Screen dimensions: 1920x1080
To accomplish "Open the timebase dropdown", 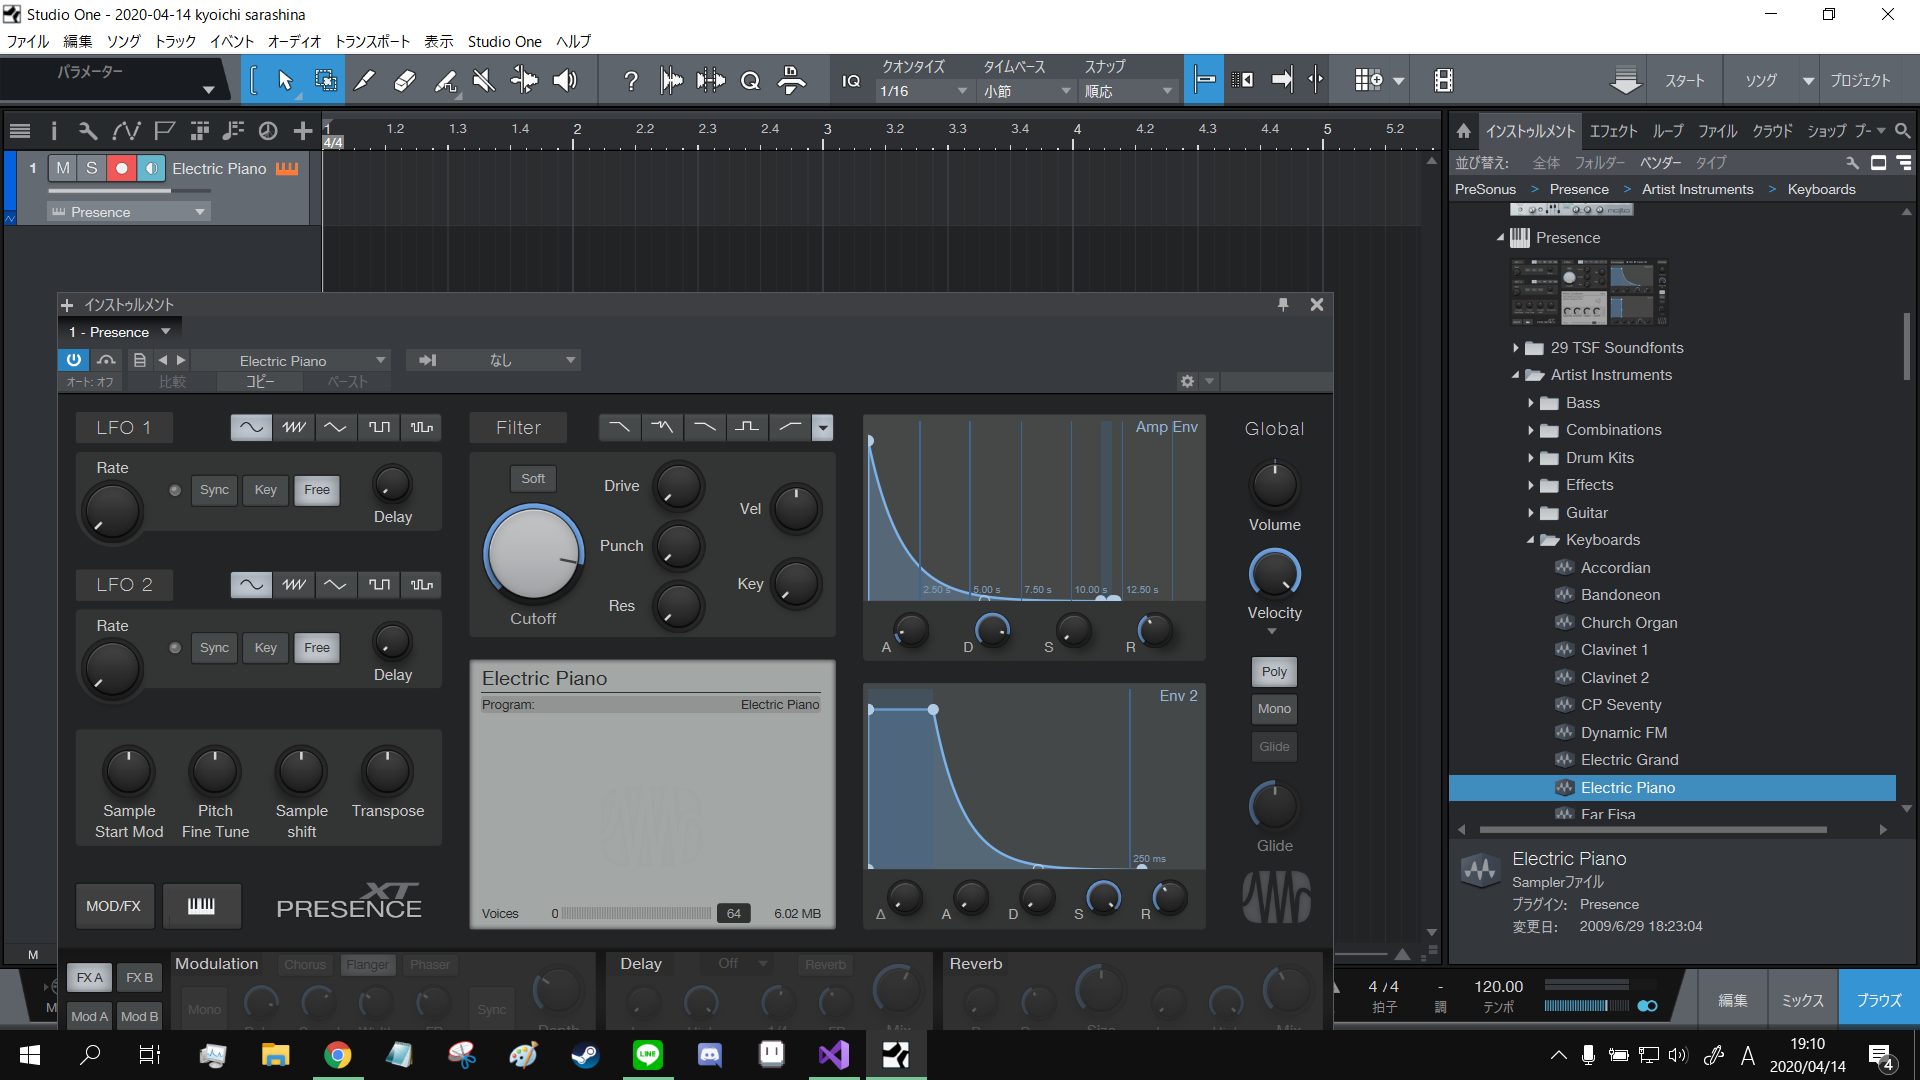I will point(1027,91).
